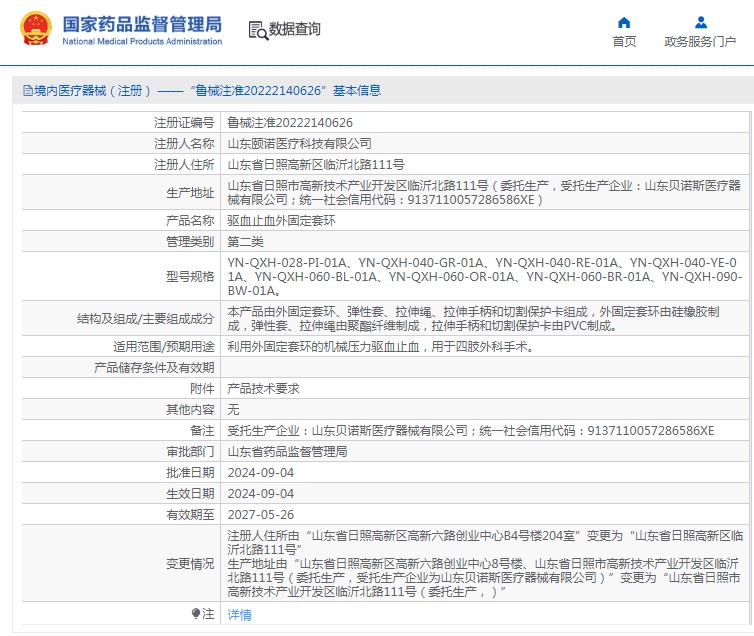Image resolution: width=754 pixels, height=636 pixels.
Task: Click product name 驱血止血外固定套环
Action: click(x=281, y=221)
